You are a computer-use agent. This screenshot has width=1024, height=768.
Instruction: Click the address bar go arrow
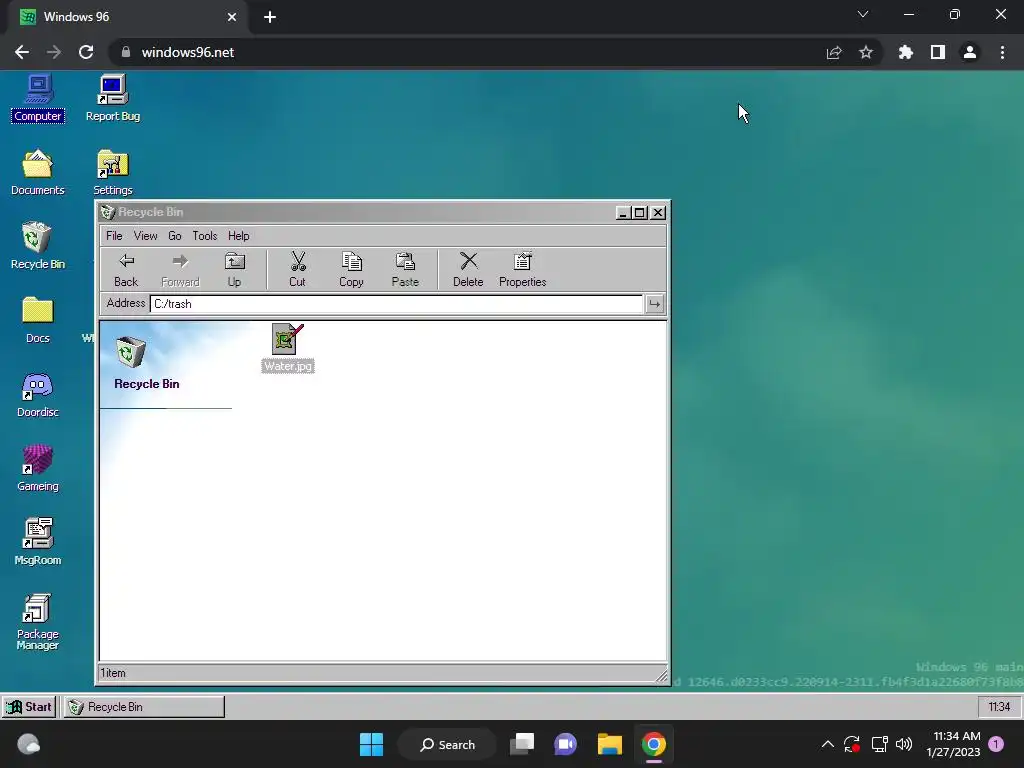[x=654, y=304]
